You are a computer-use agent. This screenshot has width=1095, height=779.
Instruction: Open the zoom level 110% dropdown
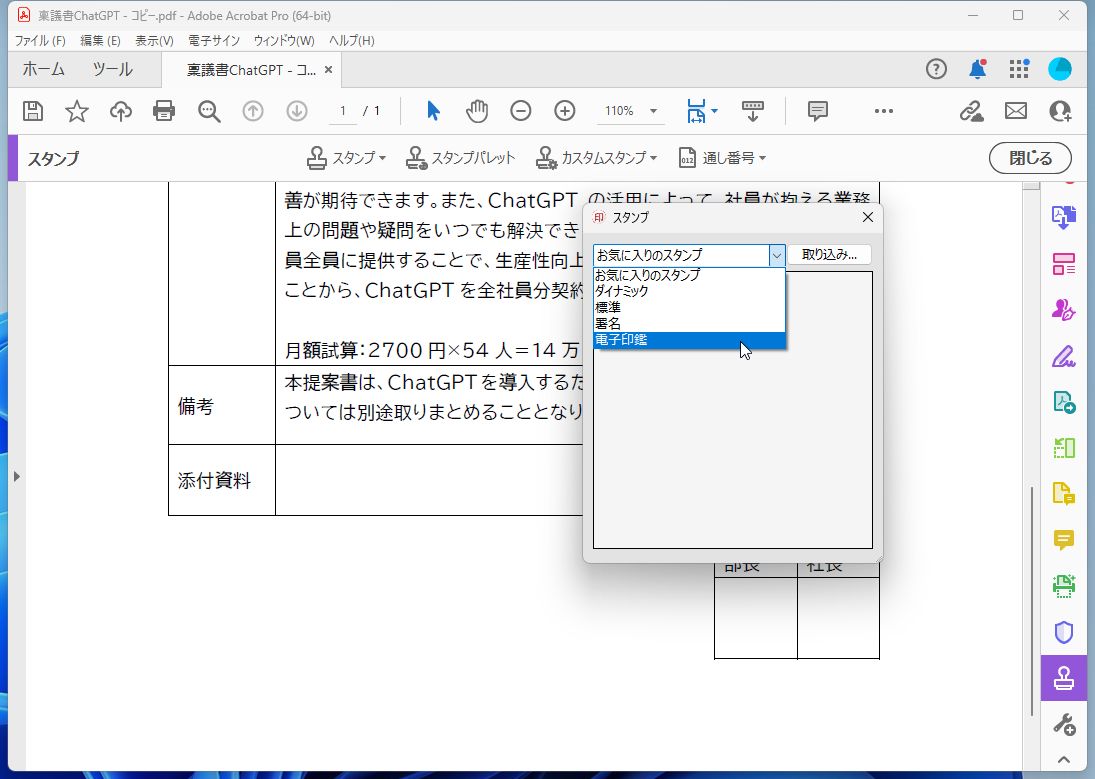pyautogui.click(x=630, y=111)
